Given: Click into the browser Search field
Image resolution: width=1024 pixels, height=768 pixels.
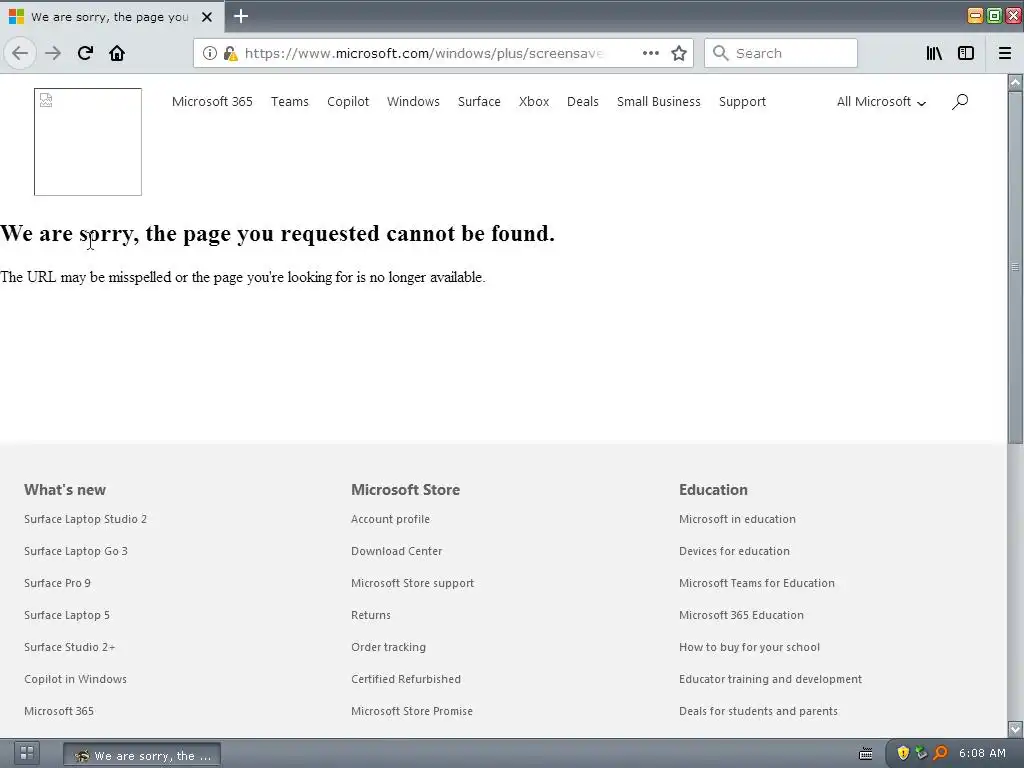Looking at the screenshot, I should coord(780,53).
